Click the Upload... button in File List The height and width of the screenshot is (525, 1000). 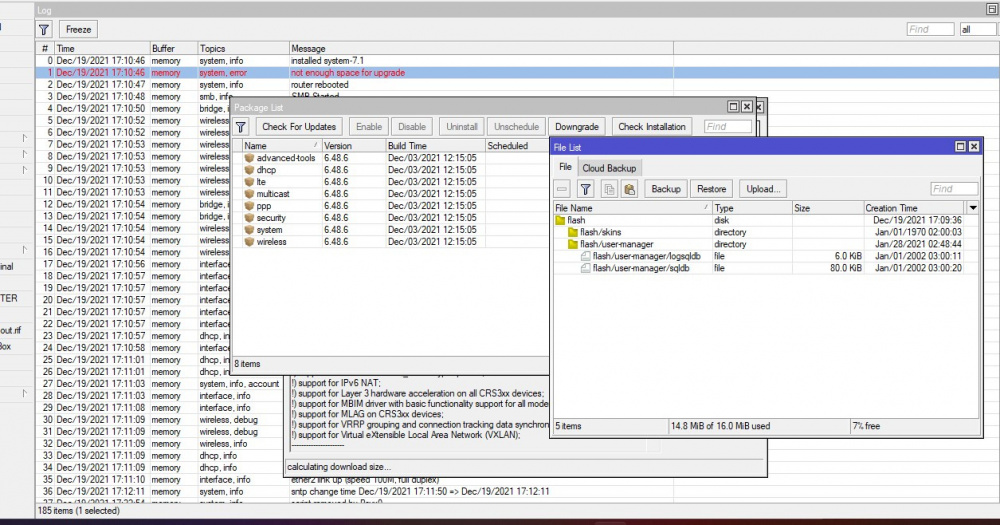763,189
